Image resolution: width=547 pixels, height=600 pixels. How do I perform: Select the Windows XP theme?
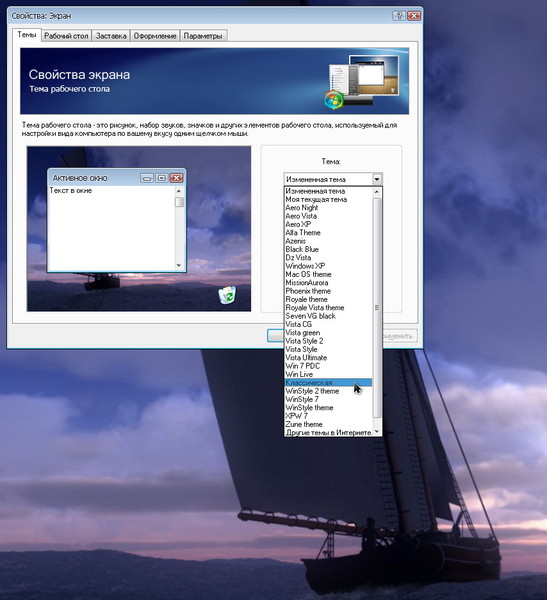pos(328,266)
